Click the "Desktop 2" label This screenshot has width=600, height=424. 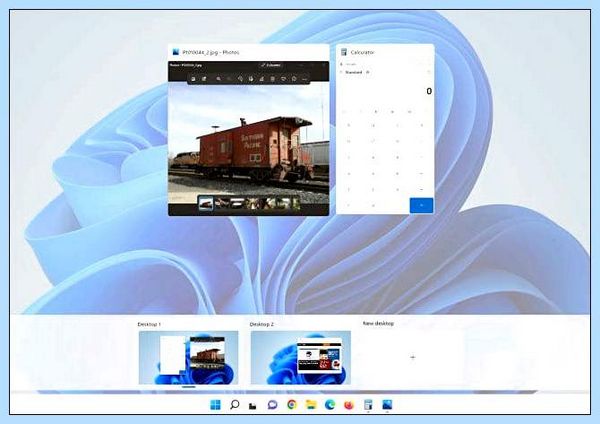pyautogui.click(x=262, y=324)
